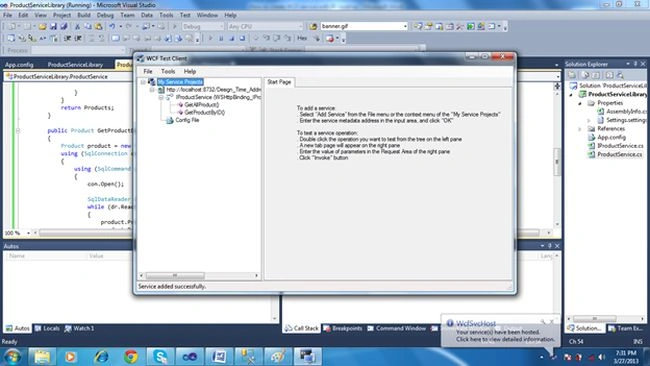
Task: Click the Save icon in Visual Studio toolbar
Action: 53,26
